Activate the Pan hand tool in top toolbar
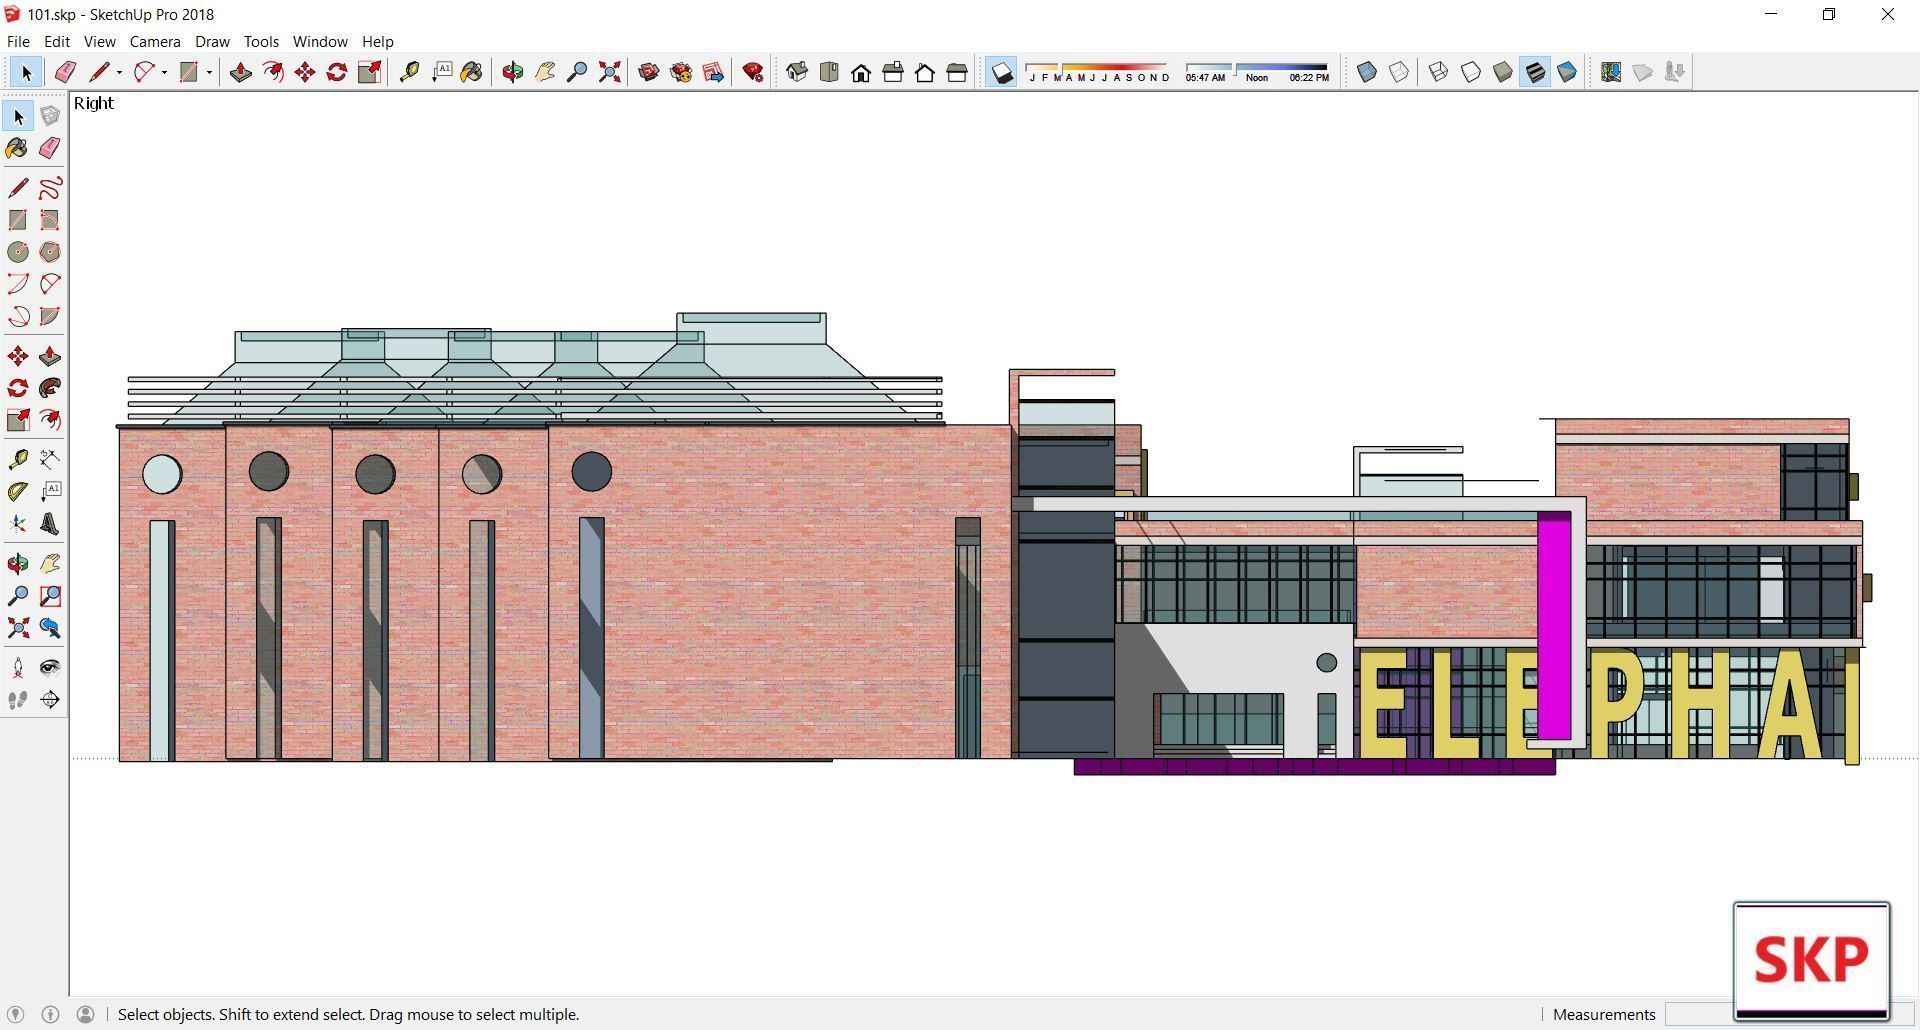This screenshot has height=1030, width=1920. pyautogui.click(x=545, y=72)
